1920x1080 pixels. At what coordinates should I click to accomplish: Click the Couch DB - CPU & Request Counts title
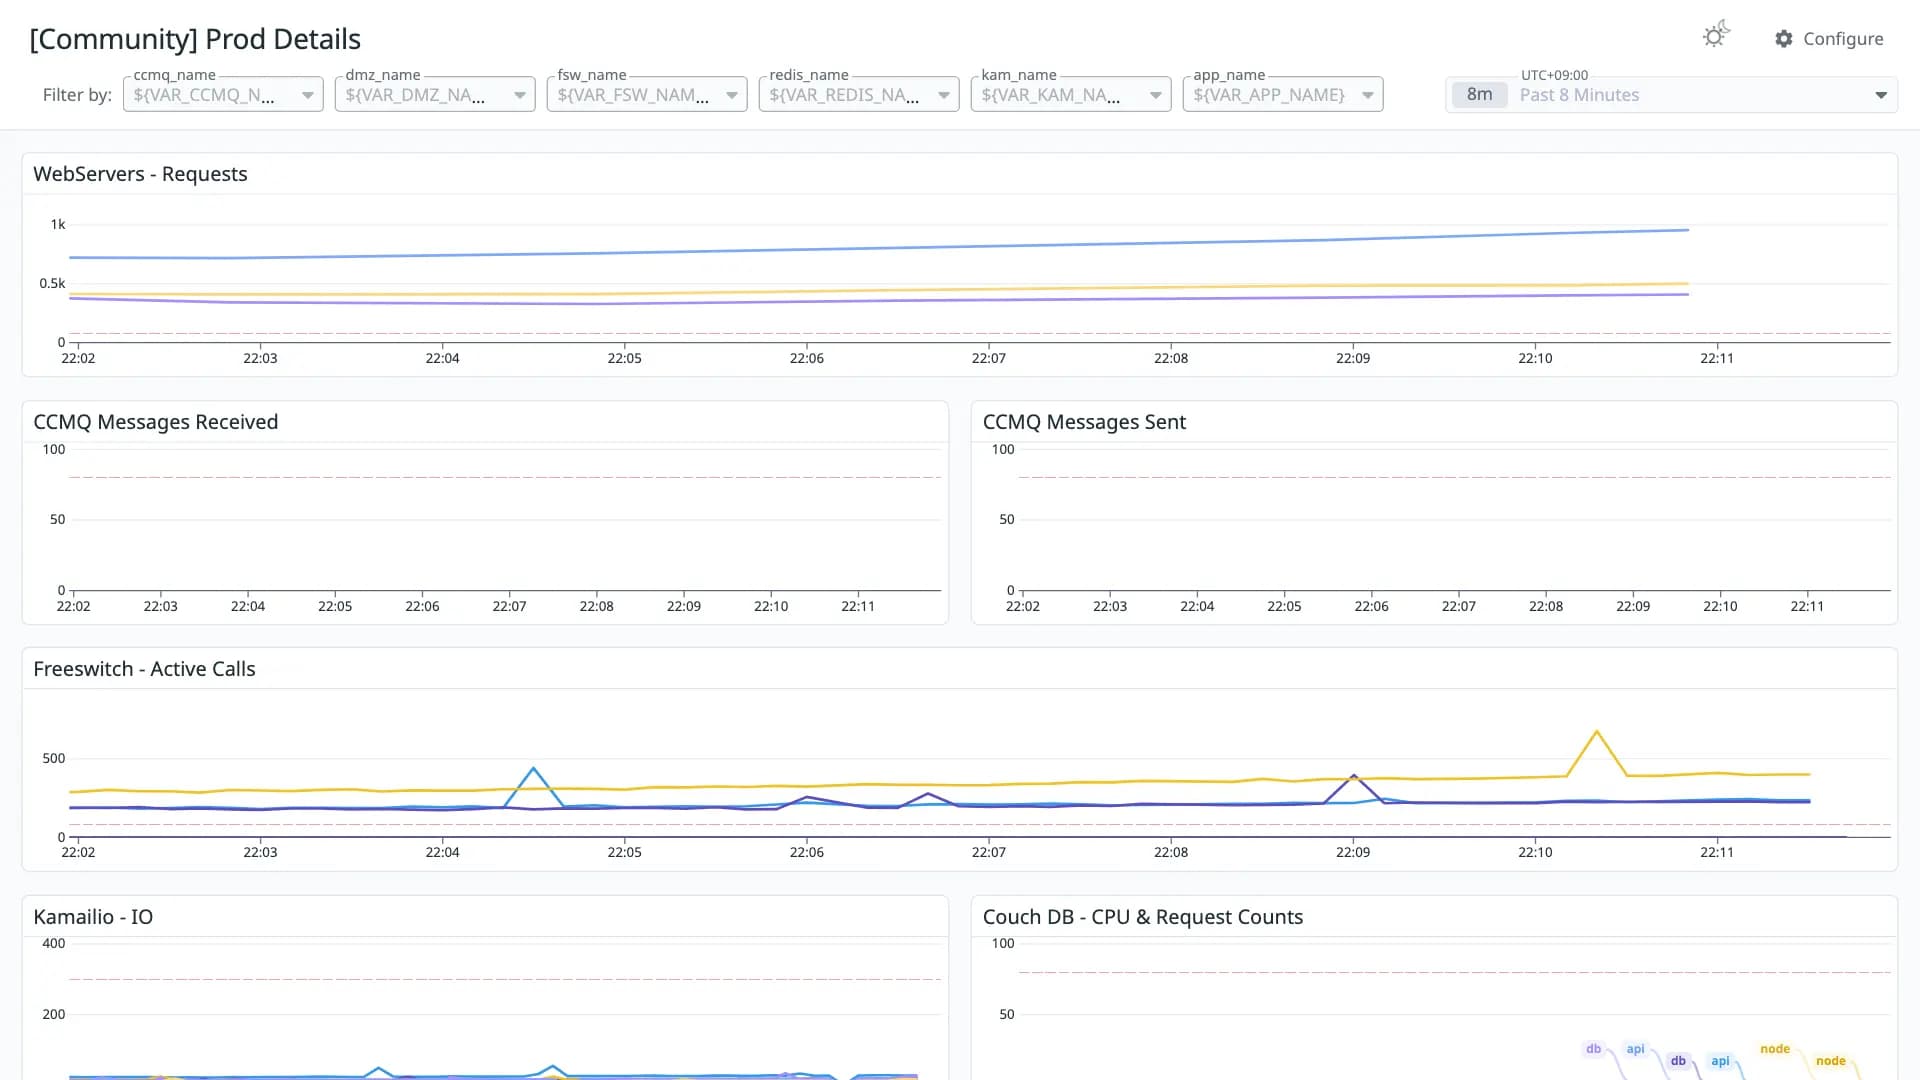[1143, 917]
